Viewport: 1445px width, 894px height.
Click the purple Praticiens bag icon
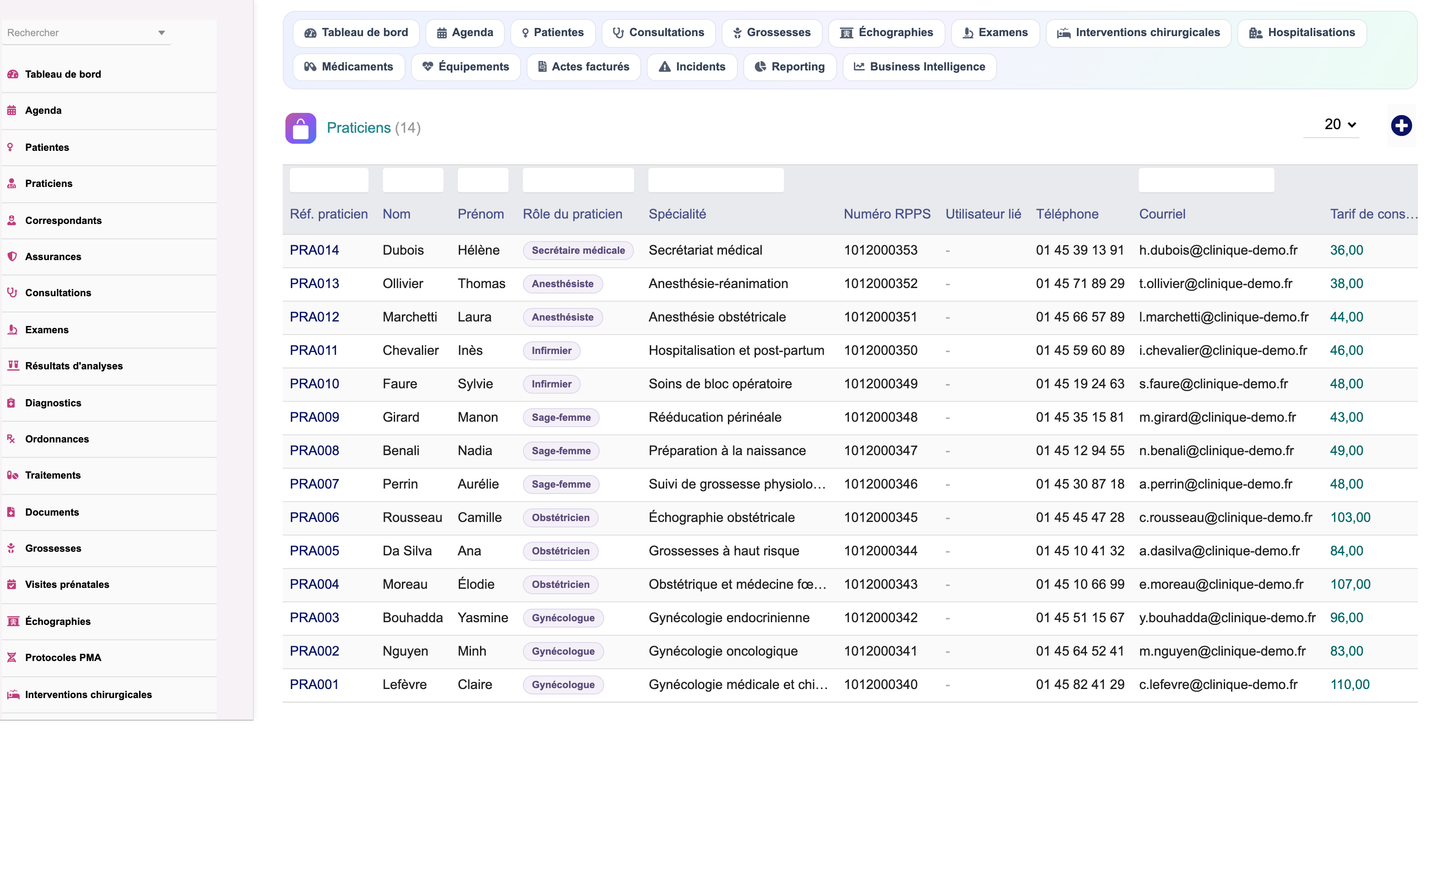pyautogui.click(x=301, y=128)
